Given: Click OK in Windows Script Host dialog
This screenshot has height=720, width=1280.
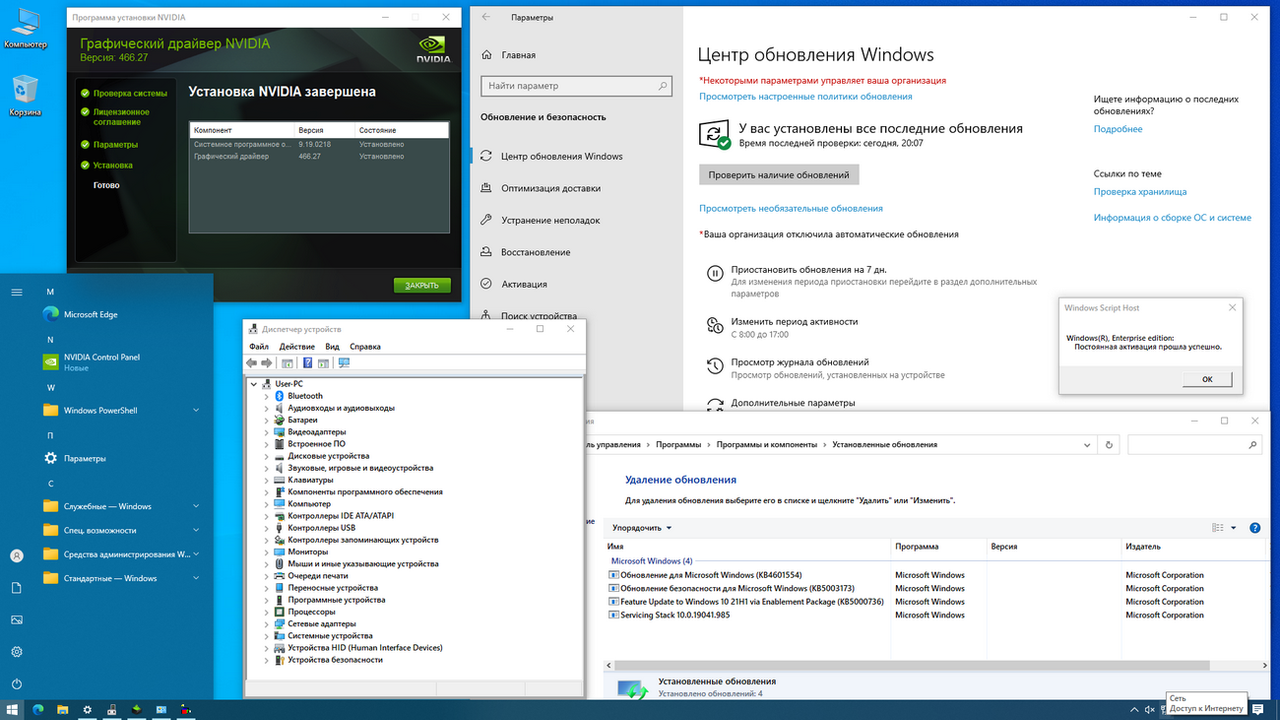Looking at the screenshot, I should [x=1207, y=379].
